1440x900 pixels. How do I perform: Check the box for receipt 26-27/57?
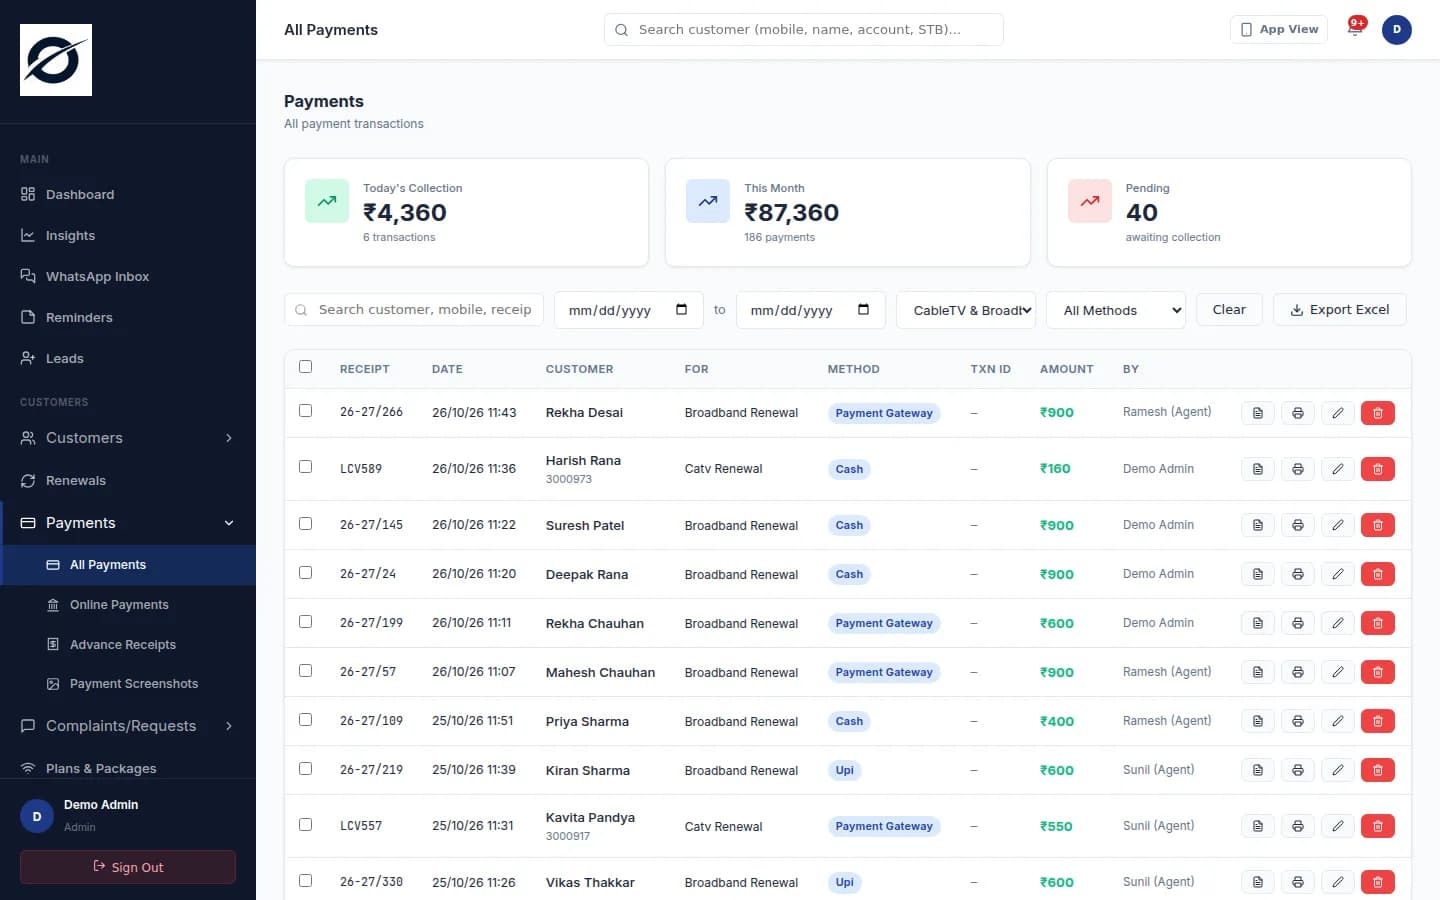click(x=306, y=671)
